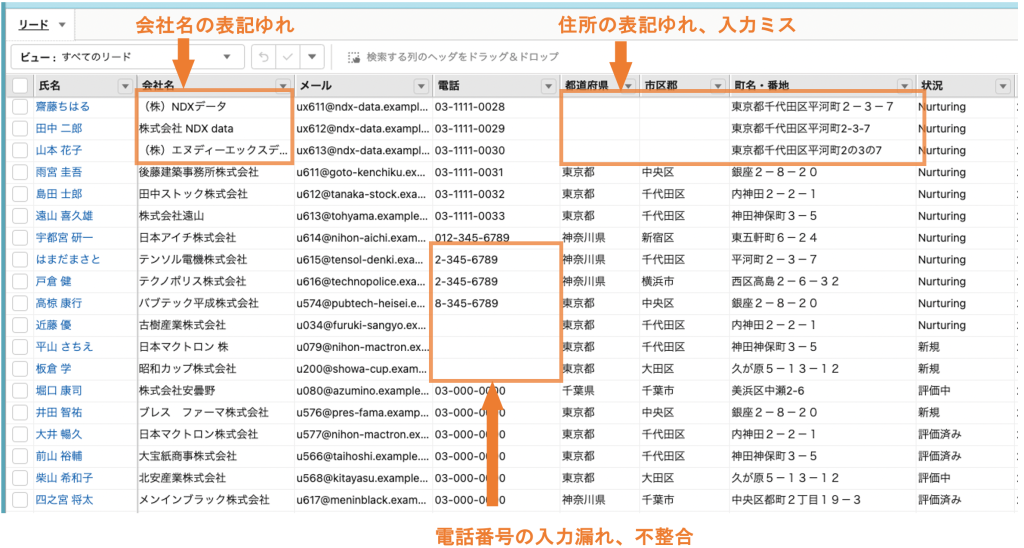Click the undo arrow icon in the toolbar
1024x548 pixels.
coord(262,57)
